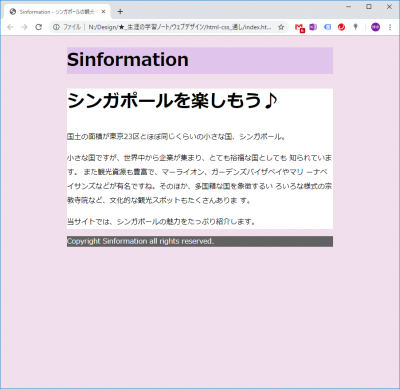Open Chrome's three-dot menu
The width and height of the screenshot is (400, 389).
click(390, 27)
